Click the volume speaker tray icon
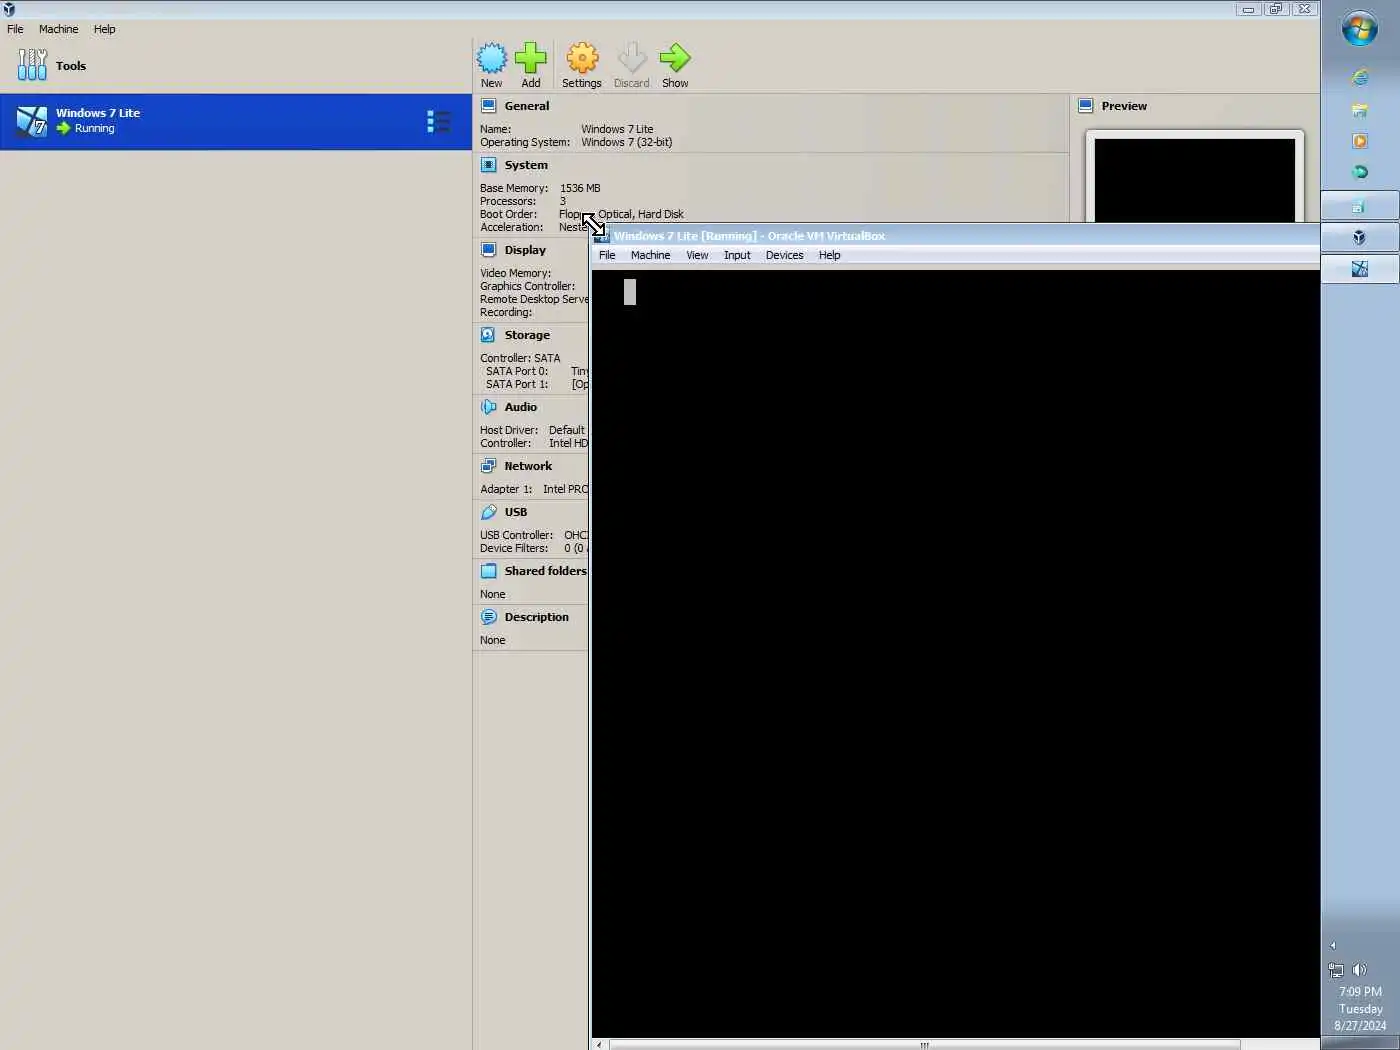 pyautogui.click(x=1360, y=969)
